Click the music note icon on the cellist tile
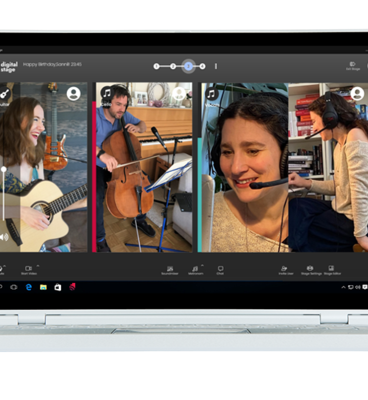This screenshot has width=368, height=400. click(x=107, y=93)
